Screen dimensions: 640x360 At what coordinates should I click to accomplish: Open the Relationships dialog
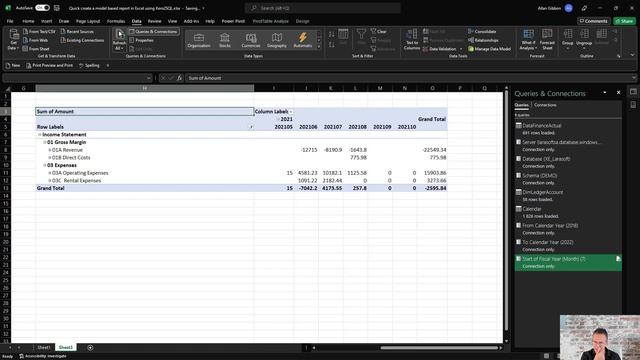click(483, 40)
